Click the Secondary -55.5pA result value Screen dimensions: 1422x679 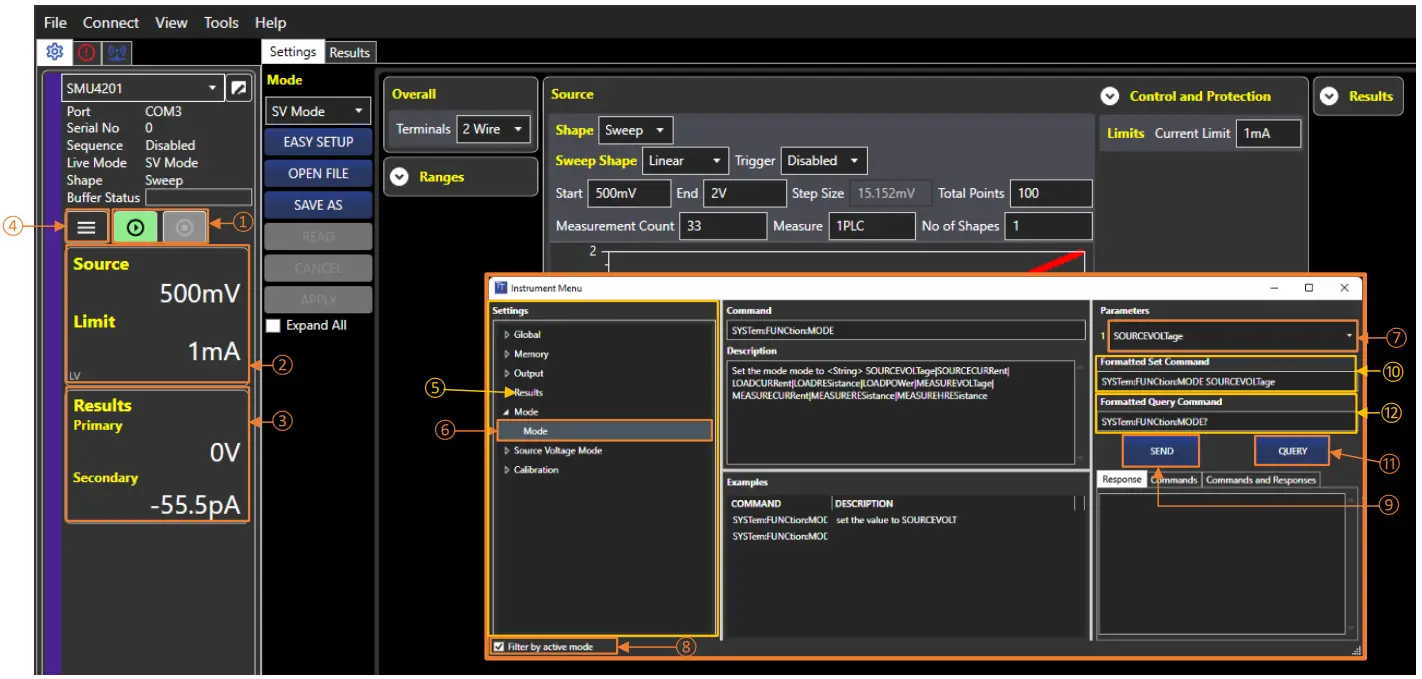195,506
